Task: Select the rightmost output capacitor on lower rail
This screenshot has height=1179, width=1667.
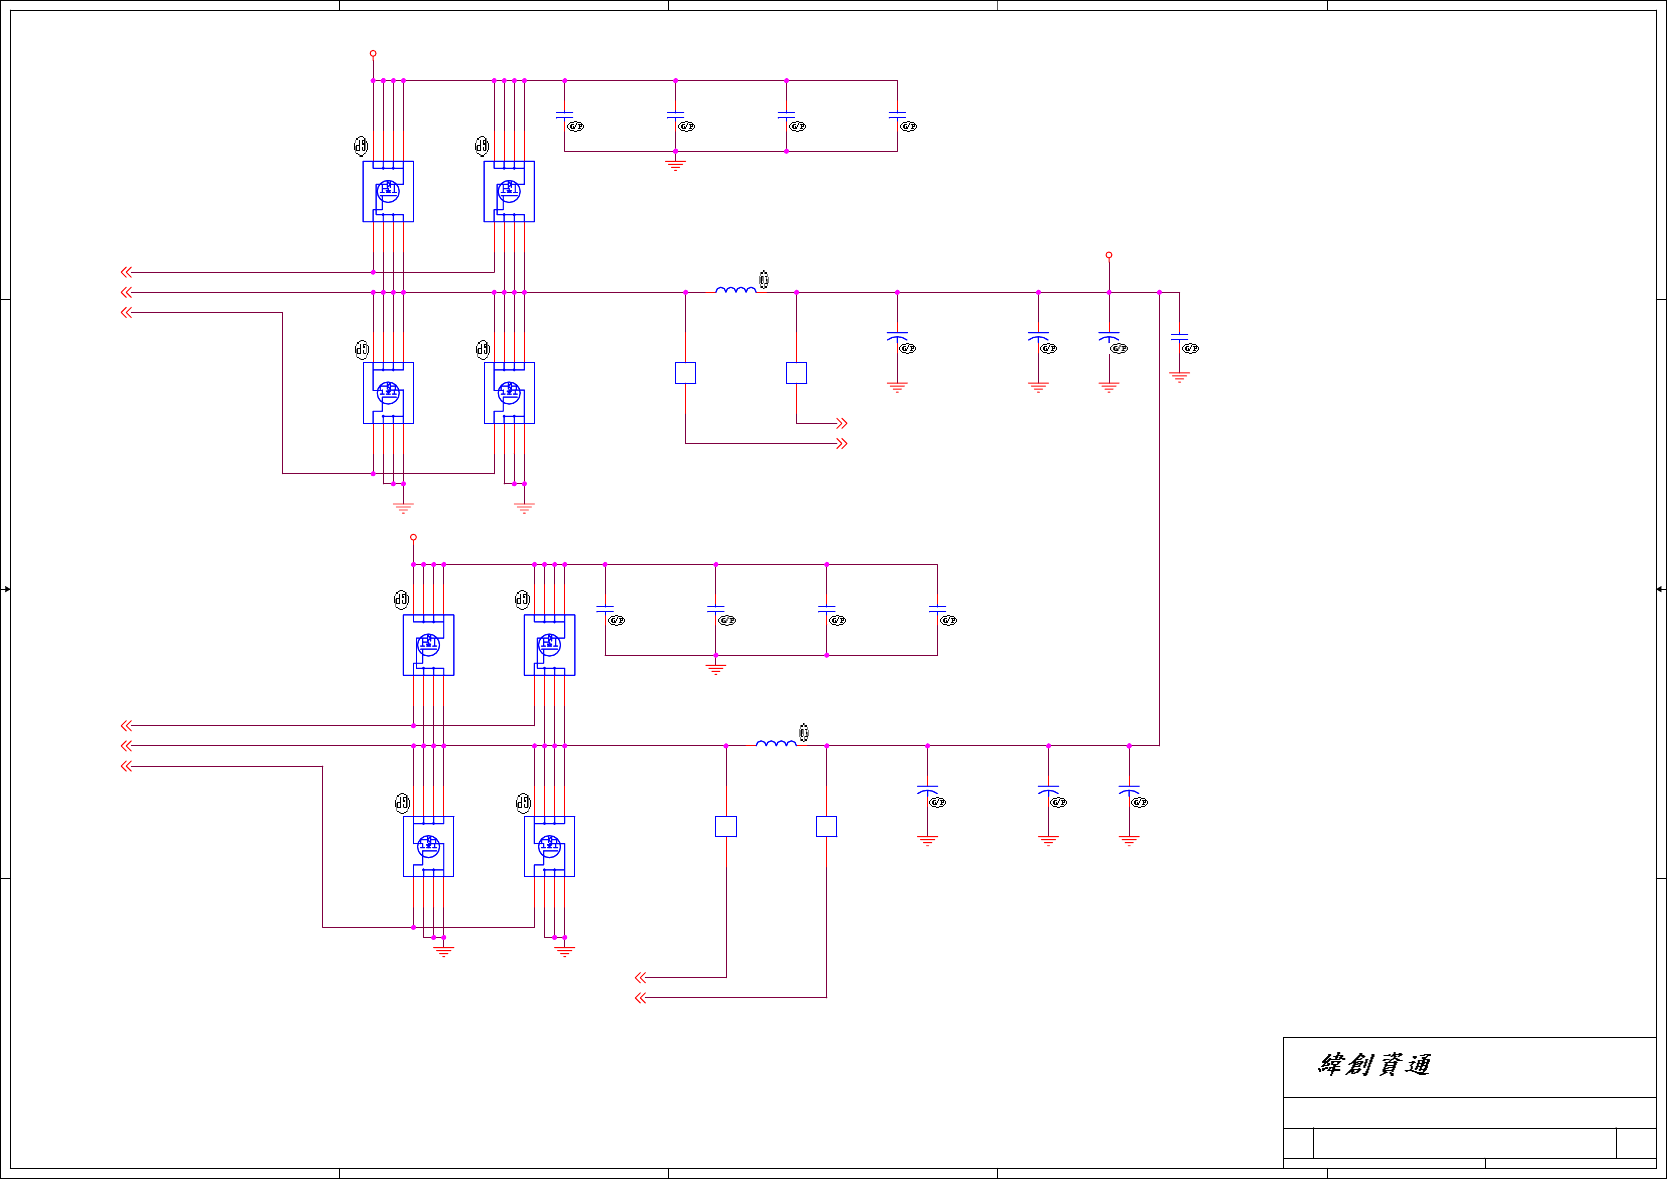Action: coord(1129,790)
